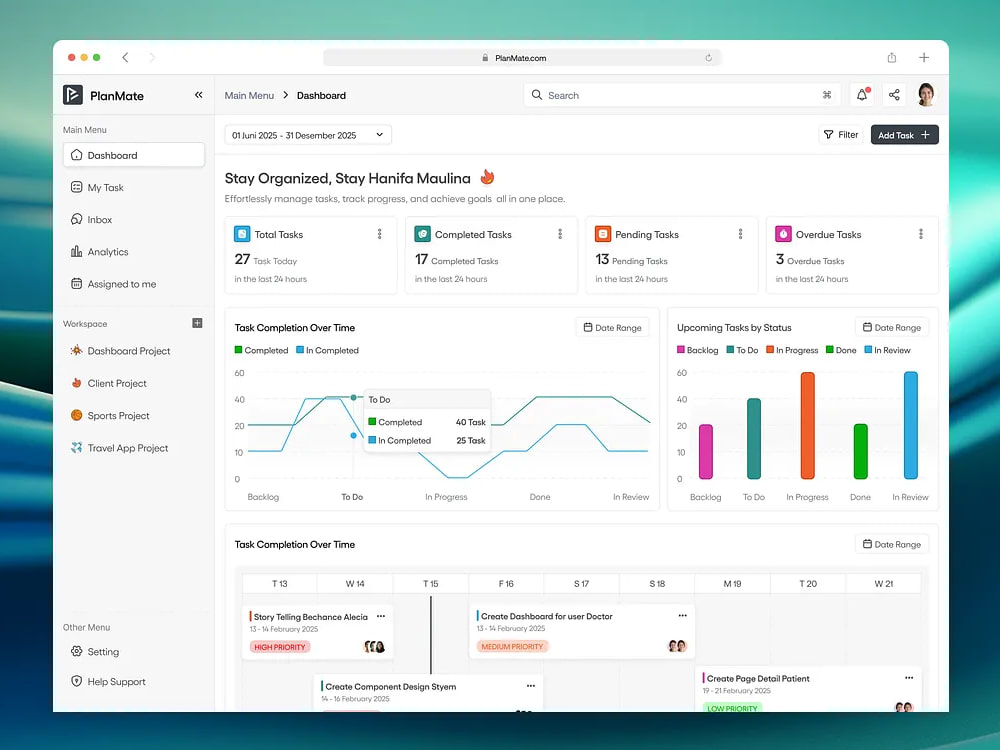Click the PlanMate logo icon
1000x750 pixels.
[73, 94]
